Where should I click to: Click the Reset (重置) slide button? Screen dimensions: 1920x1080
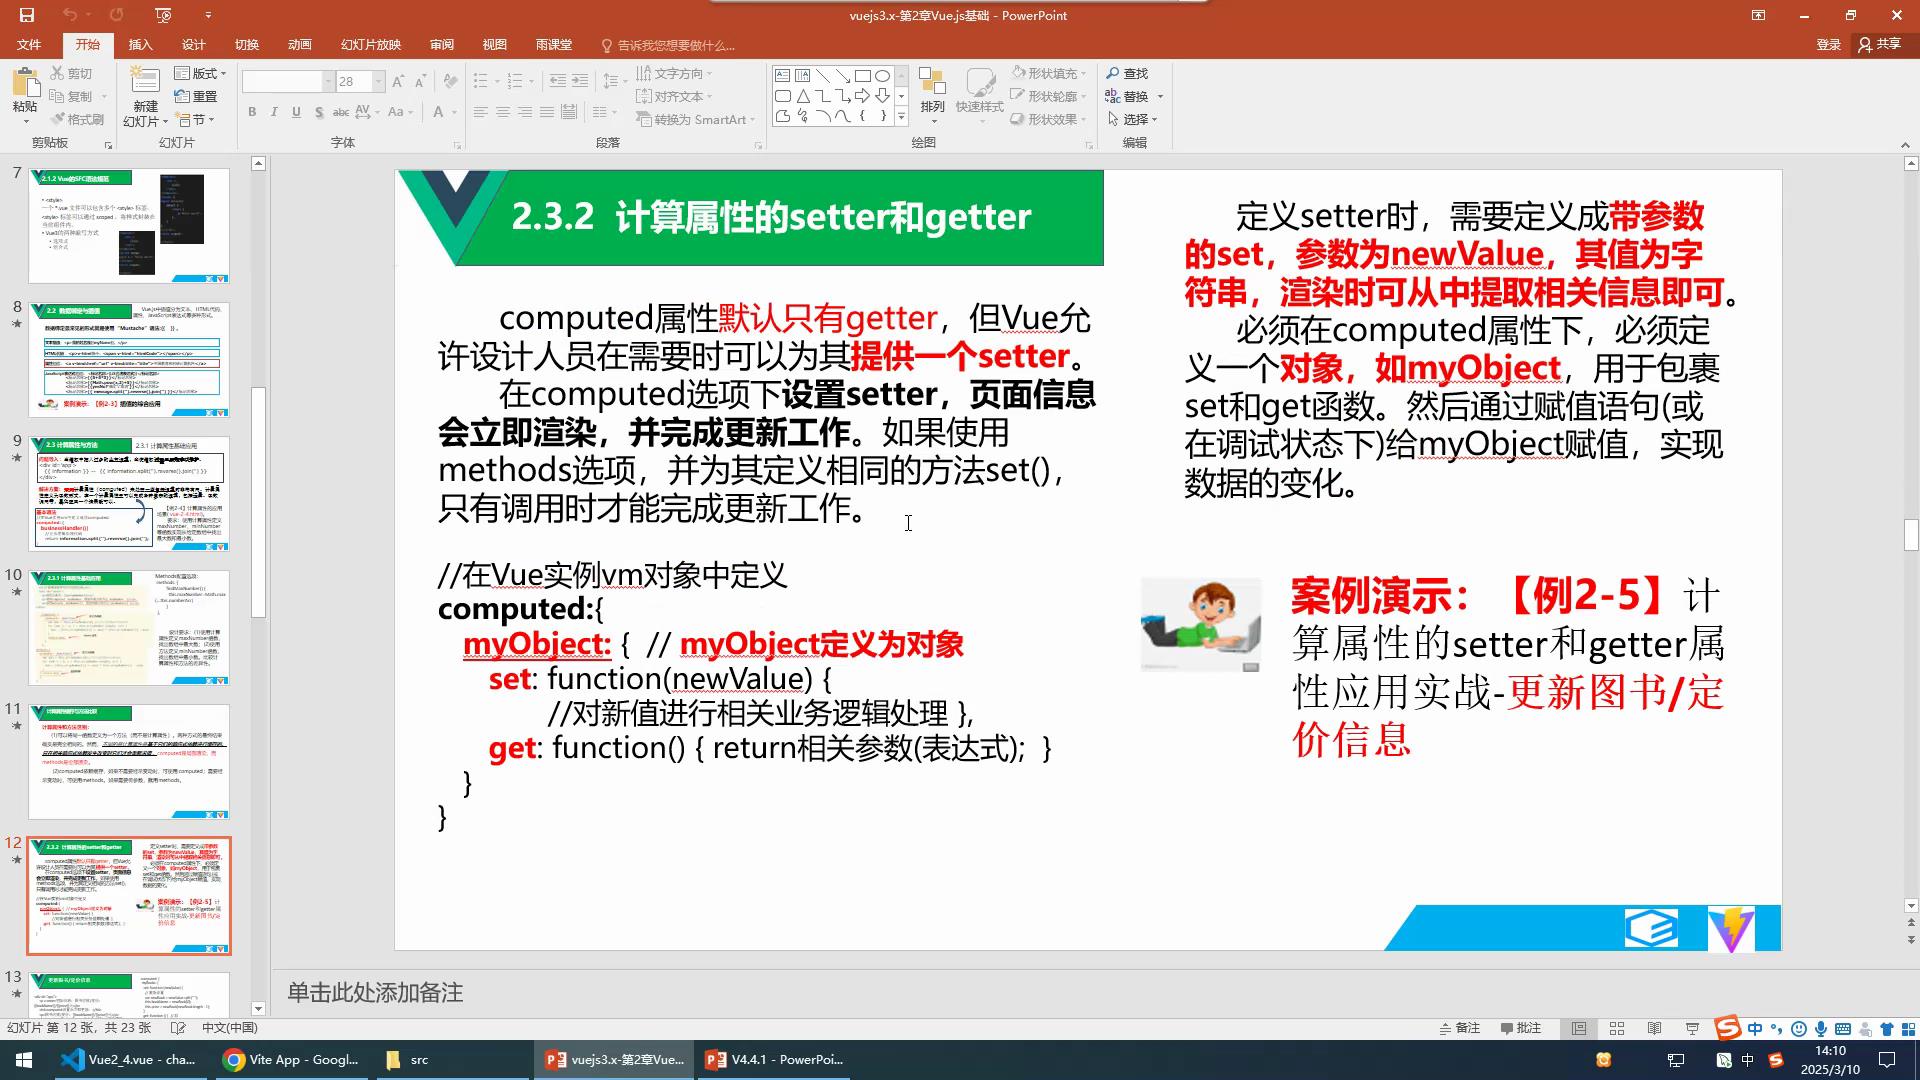[x=196, y=96]
